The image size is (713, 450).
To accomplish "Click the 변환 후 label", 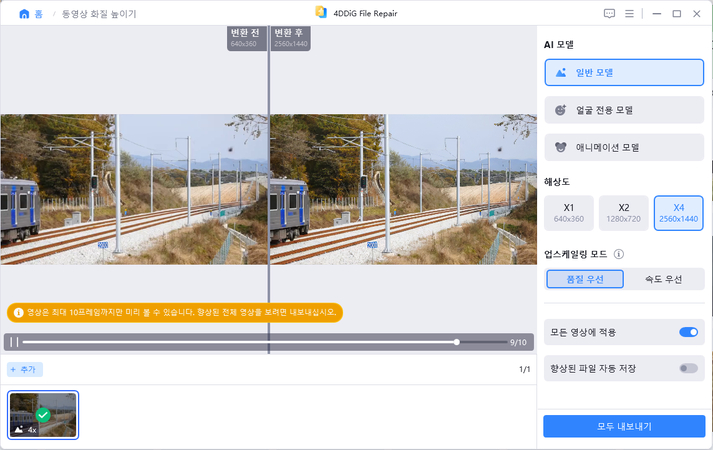I will click(289, 33).
